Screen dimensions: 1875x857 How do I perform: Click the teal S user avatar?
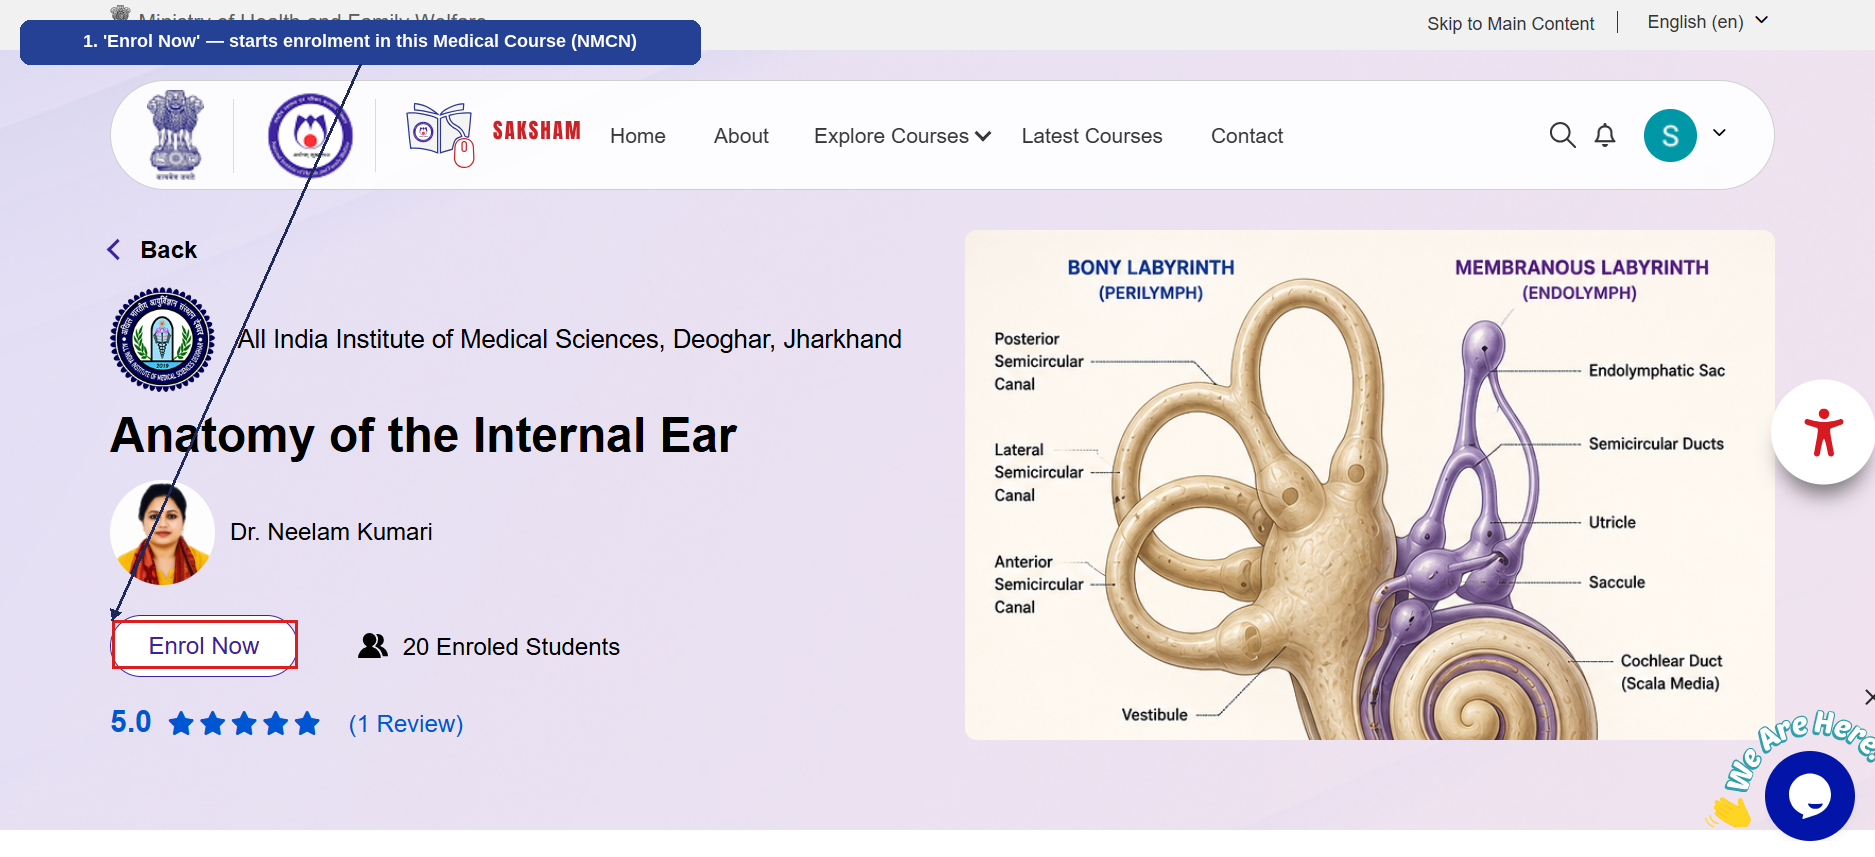1670,135
